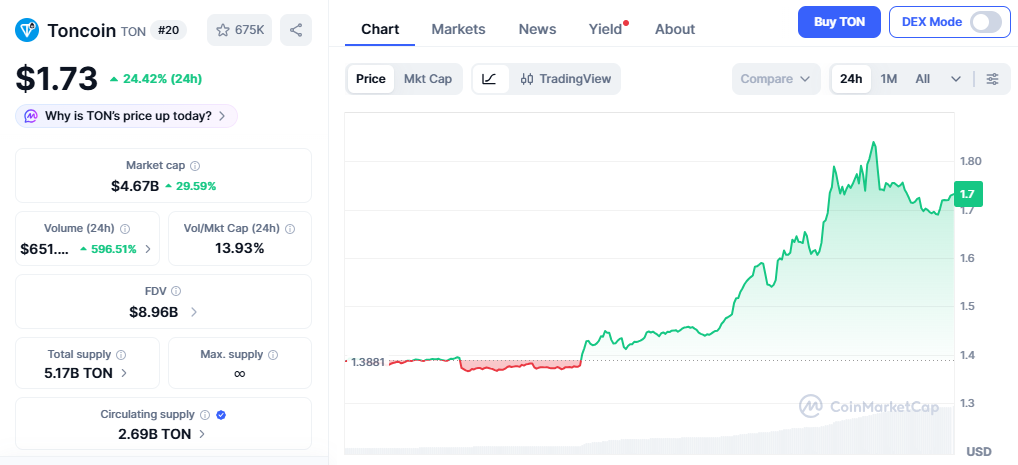This screenshot has width=1018, height=465.
Task: Toggle DEX Mode switch
Action: pyautogui.click(x=986, y=22)
